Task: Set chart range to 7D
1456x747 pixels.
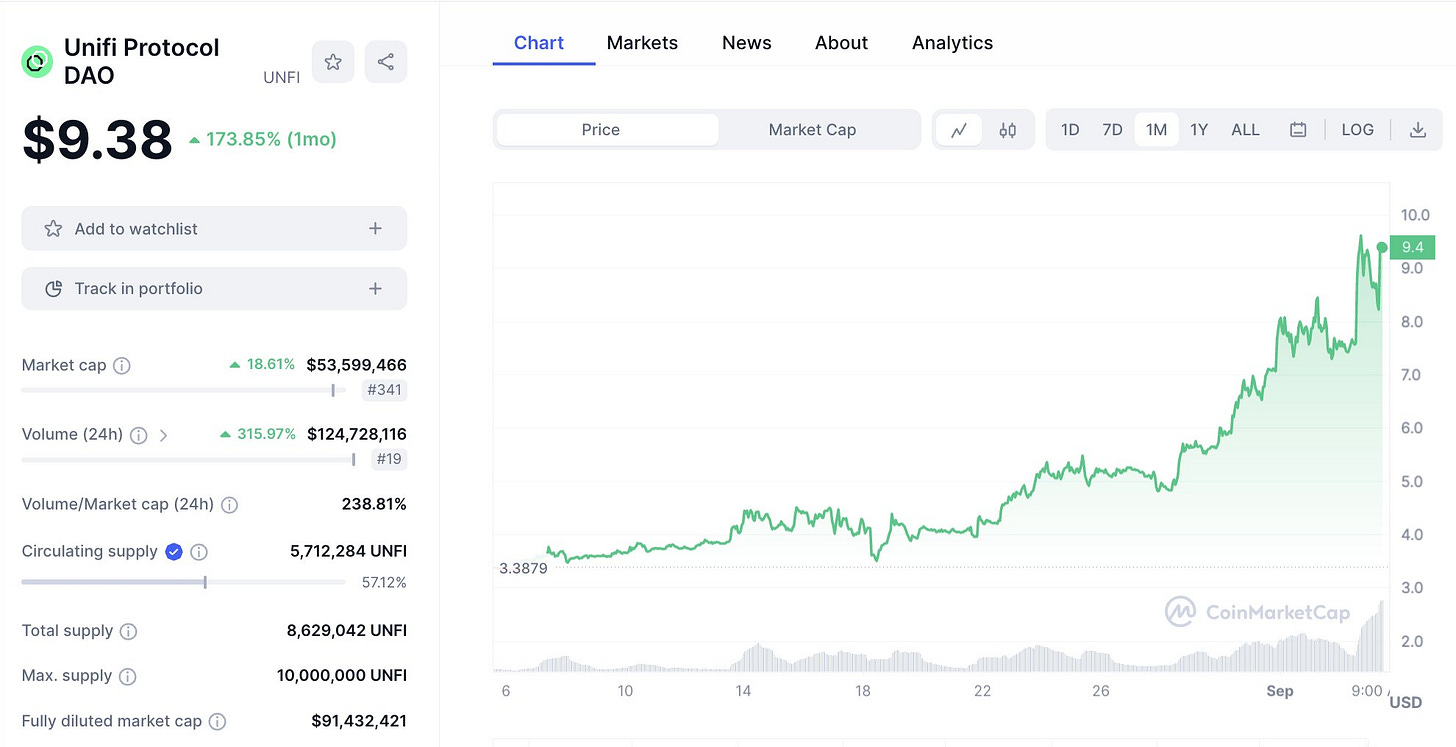Action: (x=1112, y=130)
